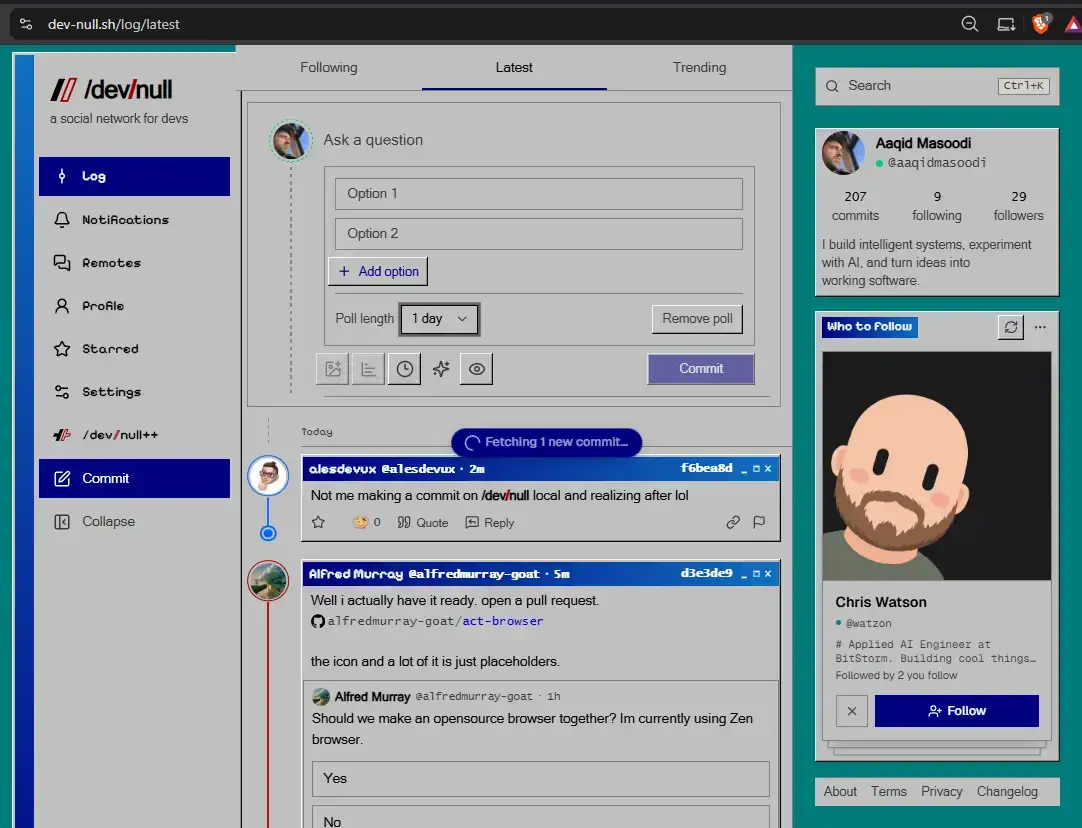1082x828 pixels.
Task: Click the GitHub icon beside act-browser repo
Action: point(317,621)
